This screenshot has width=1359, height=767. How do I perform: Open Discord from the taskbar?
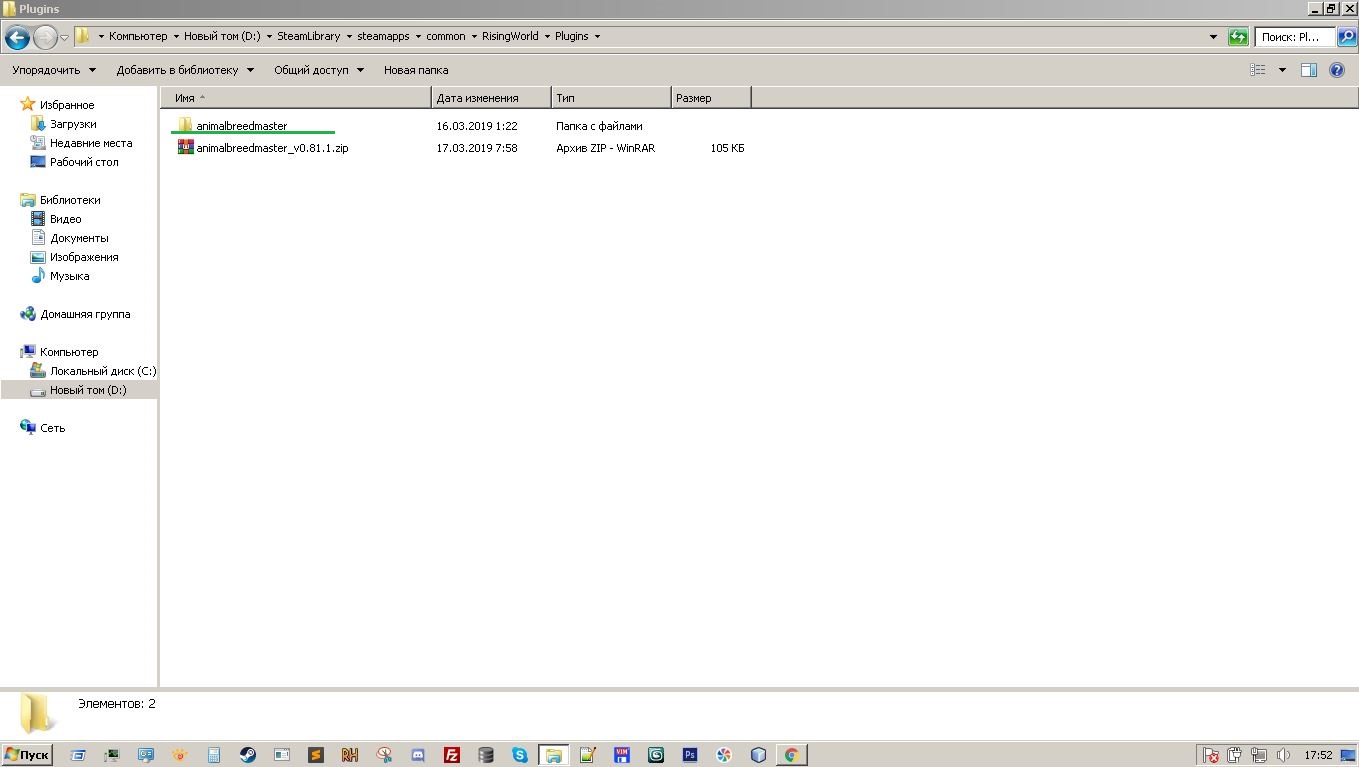(x=418, y=755)
